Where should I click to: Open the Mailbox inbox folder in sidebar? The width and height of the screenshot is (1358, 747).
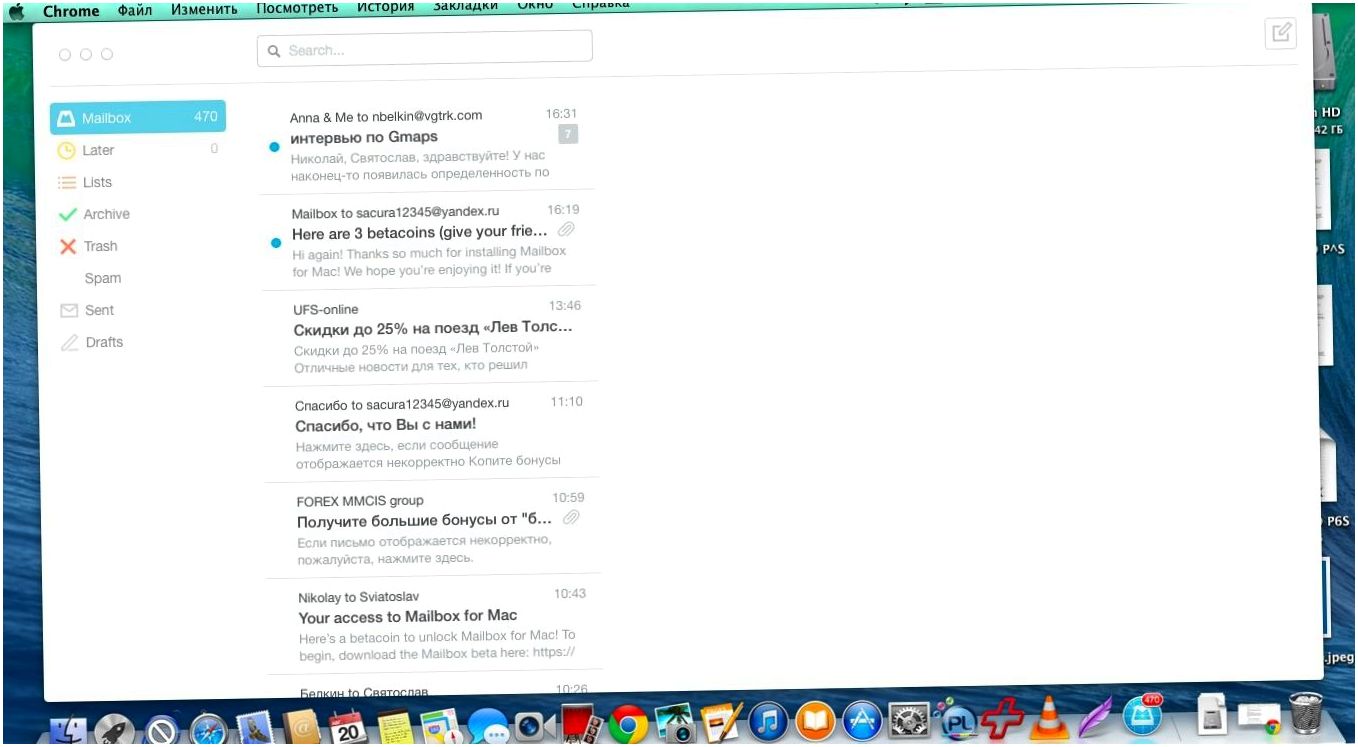click(138, 117)
